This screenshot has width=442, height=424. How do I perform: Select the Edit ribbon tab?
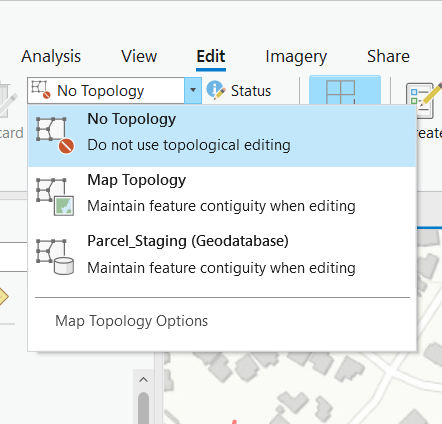pyautogui.click(x=211, y=56)
